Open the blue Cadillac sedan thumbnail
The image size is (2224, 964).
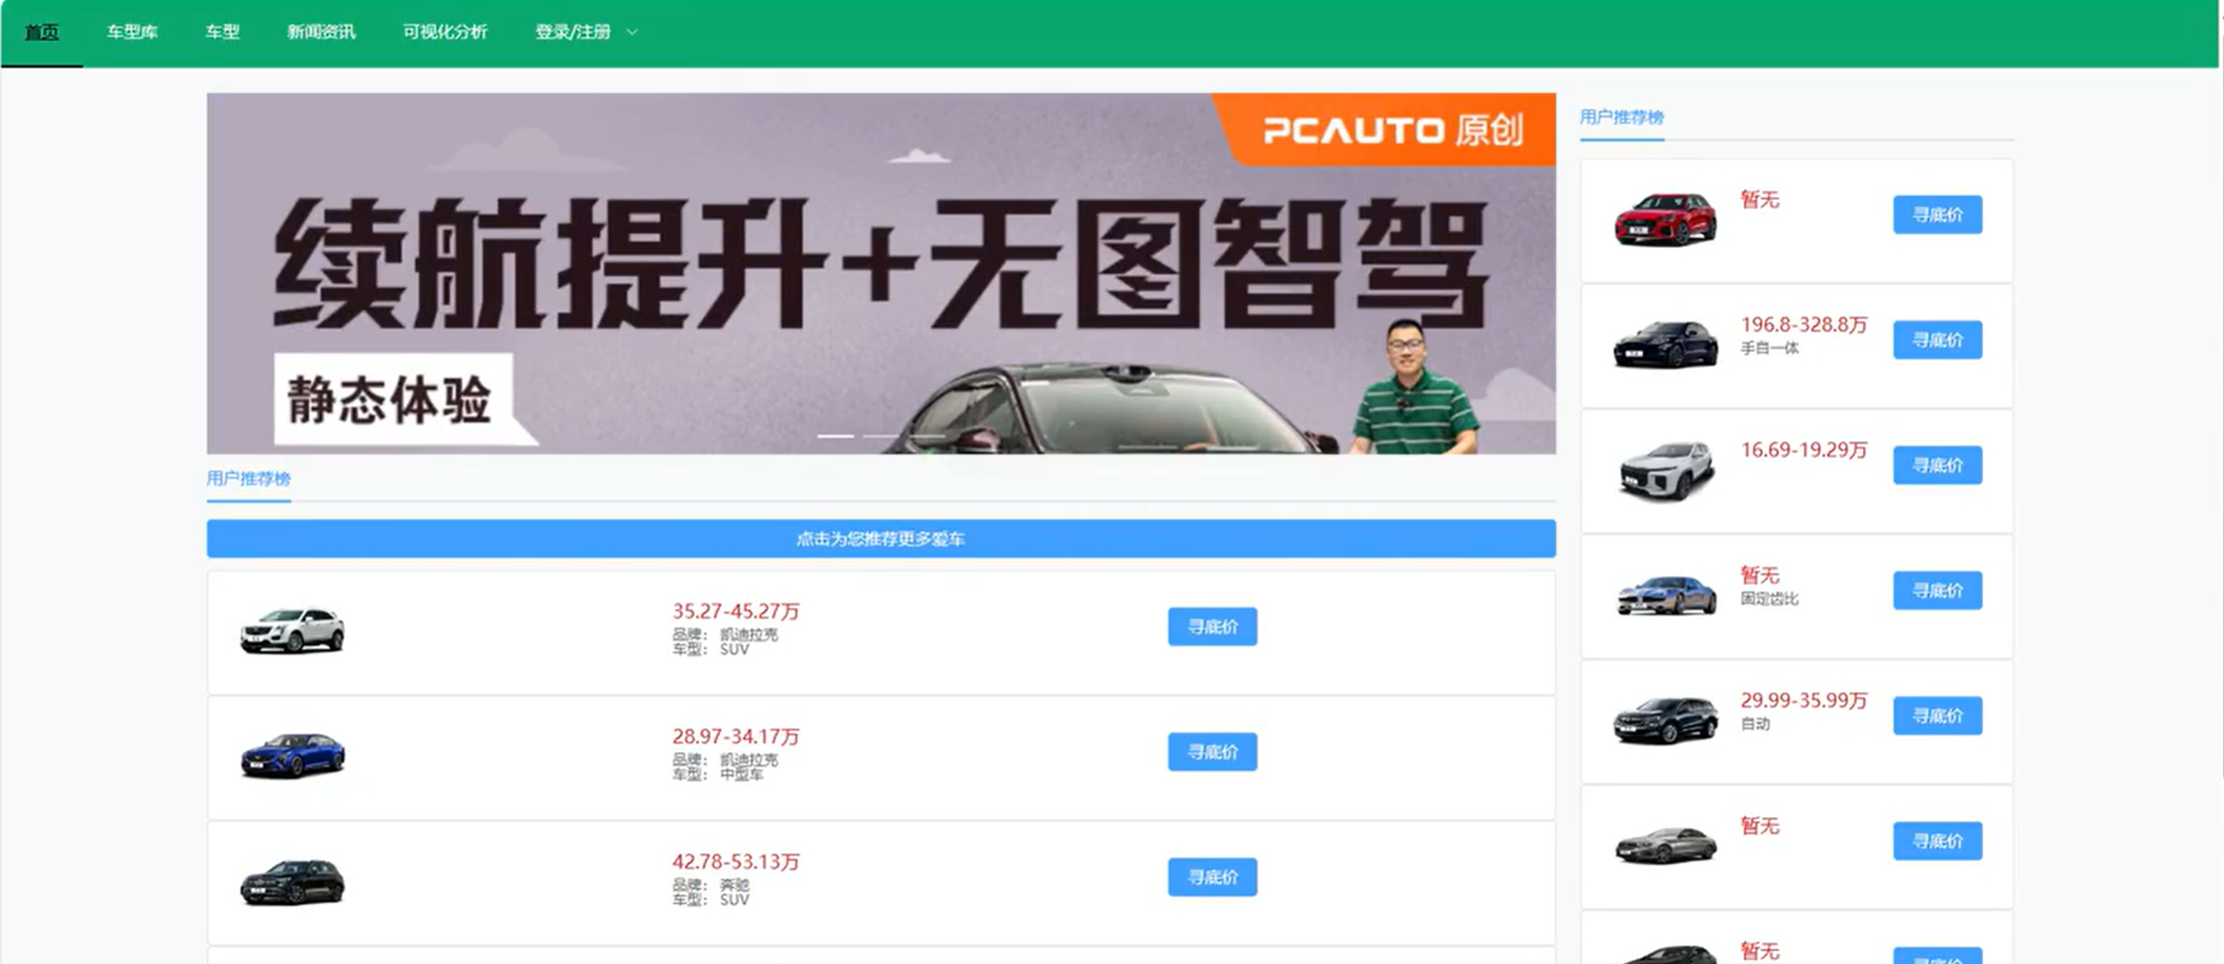click(x=292, y=756)
